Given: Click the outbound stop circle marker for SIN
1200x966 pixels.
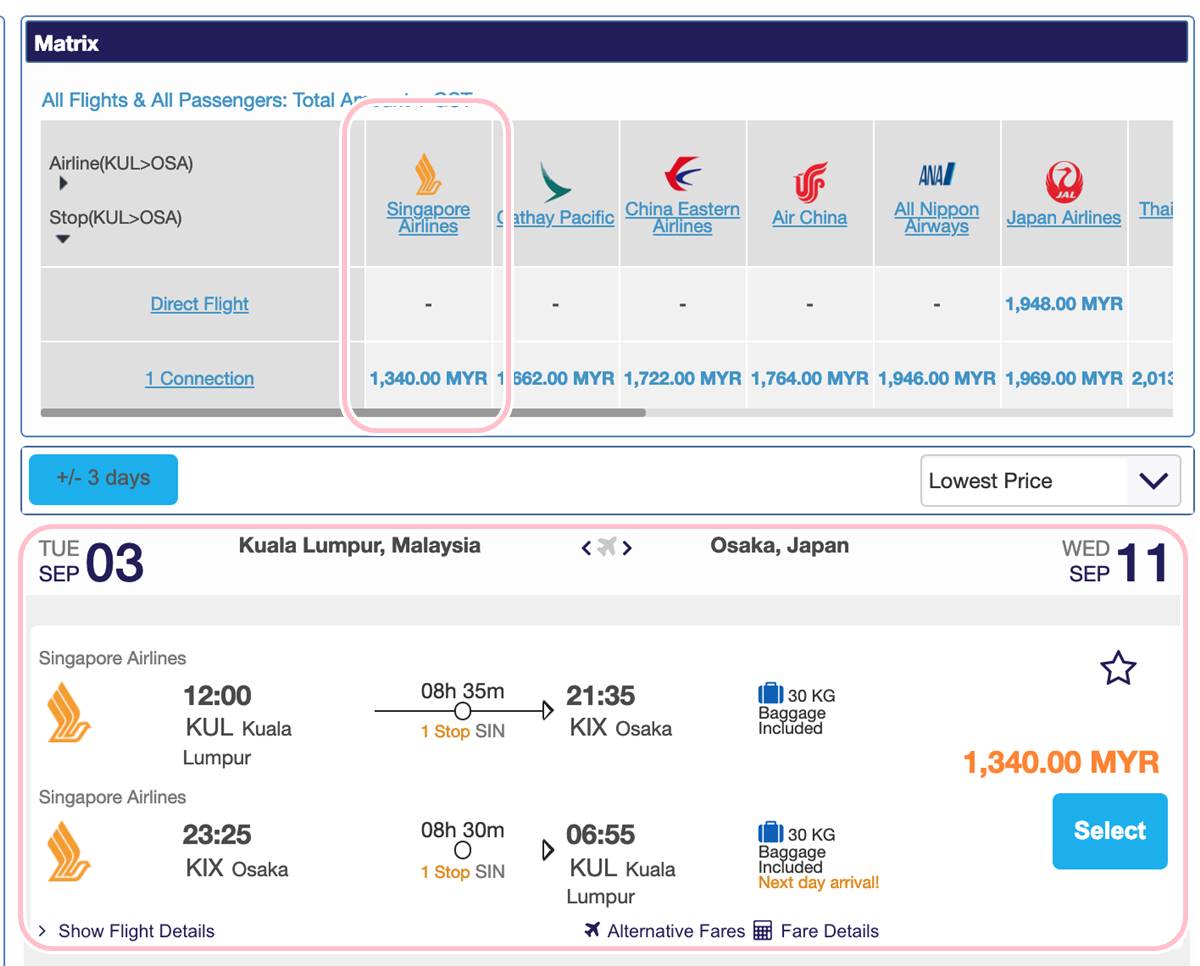Looking at the screenshot, I should [x=463, y=711].
